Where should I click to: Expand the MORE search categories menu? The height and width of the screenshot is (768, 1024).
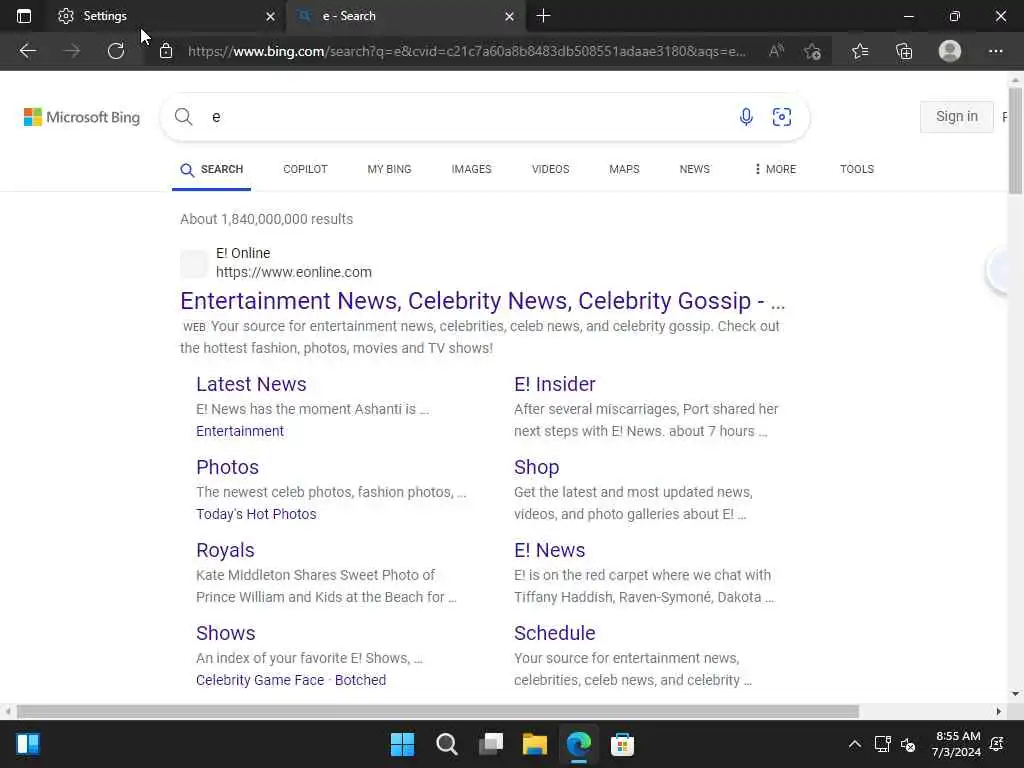coord(775,169)
